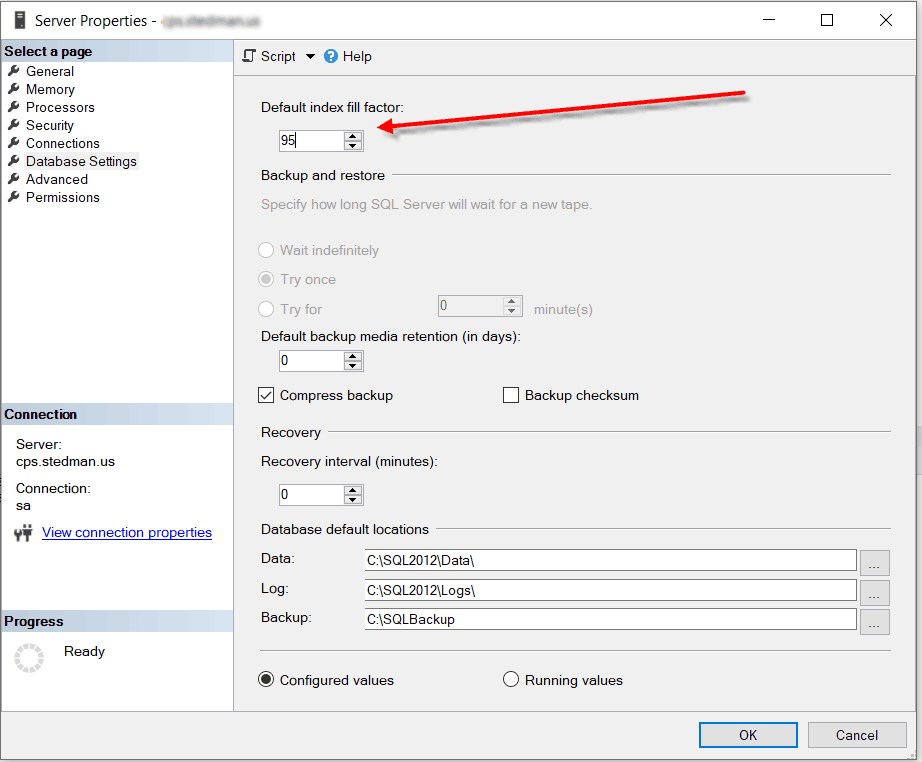
Task: Select the Processors page icon
Action: point(14,107)
